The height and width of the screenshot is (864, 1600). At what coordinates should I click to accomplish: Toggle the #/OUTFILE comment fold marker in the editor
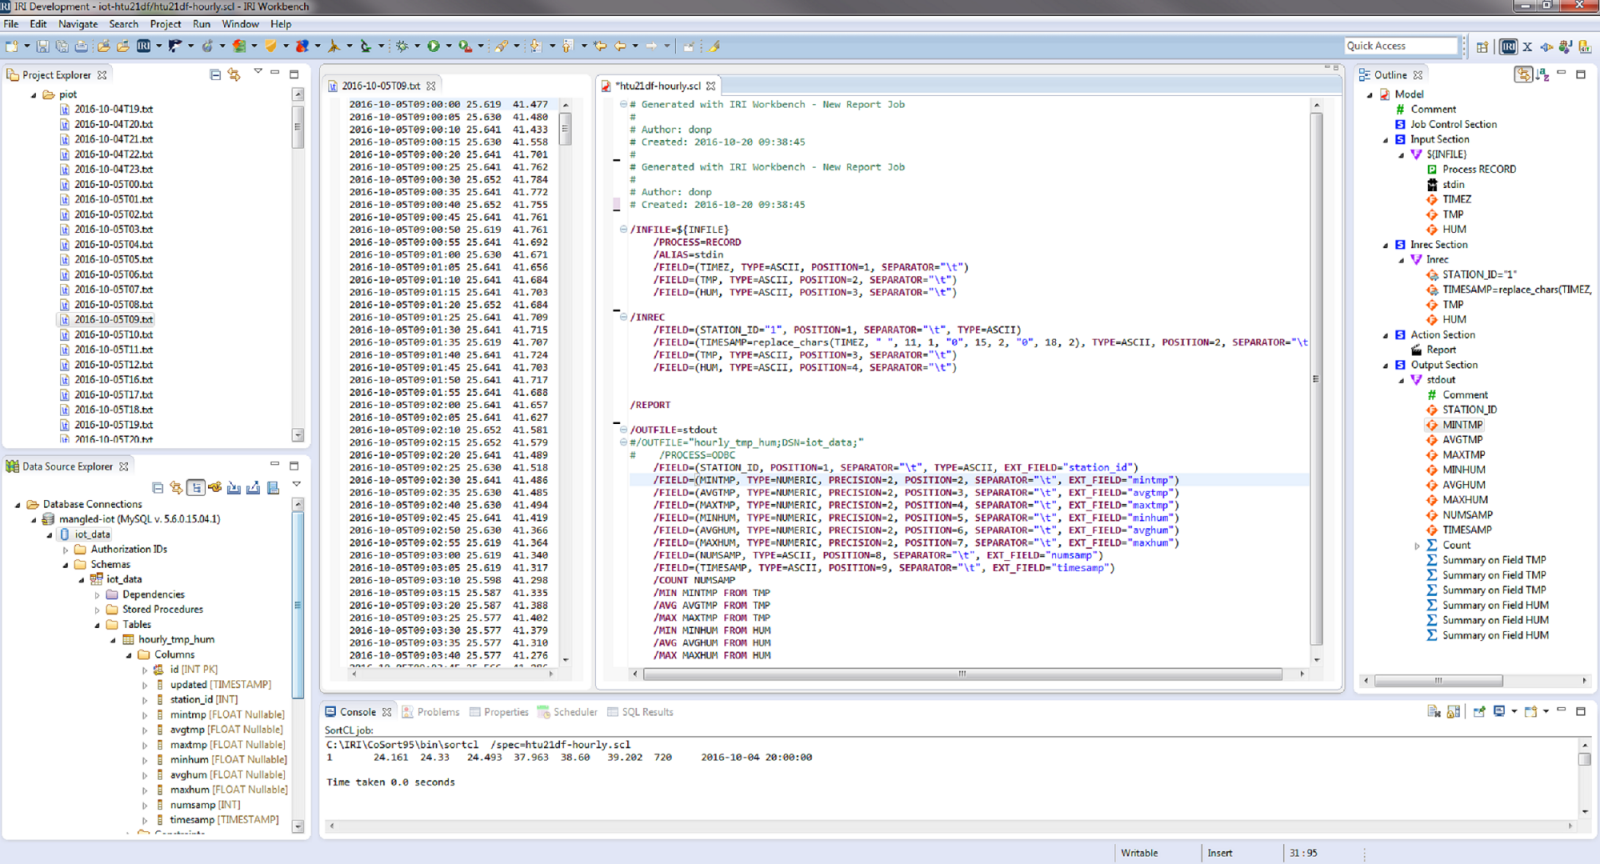[623, 442]
